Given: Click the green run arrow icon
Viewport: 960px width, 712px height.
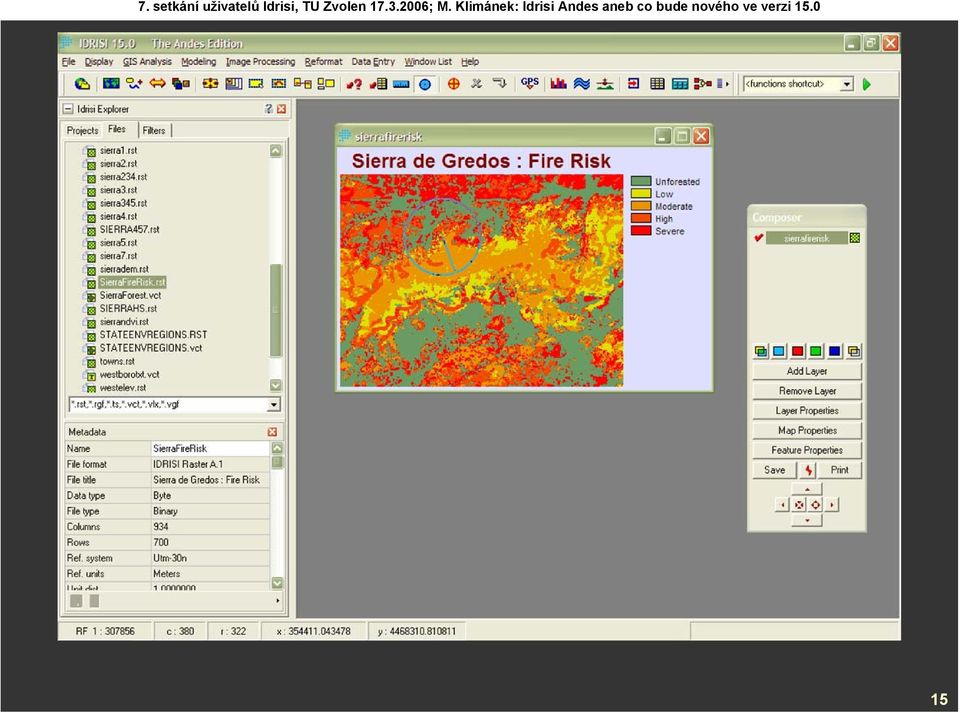Looking at the screenshot, I should 867,84.
